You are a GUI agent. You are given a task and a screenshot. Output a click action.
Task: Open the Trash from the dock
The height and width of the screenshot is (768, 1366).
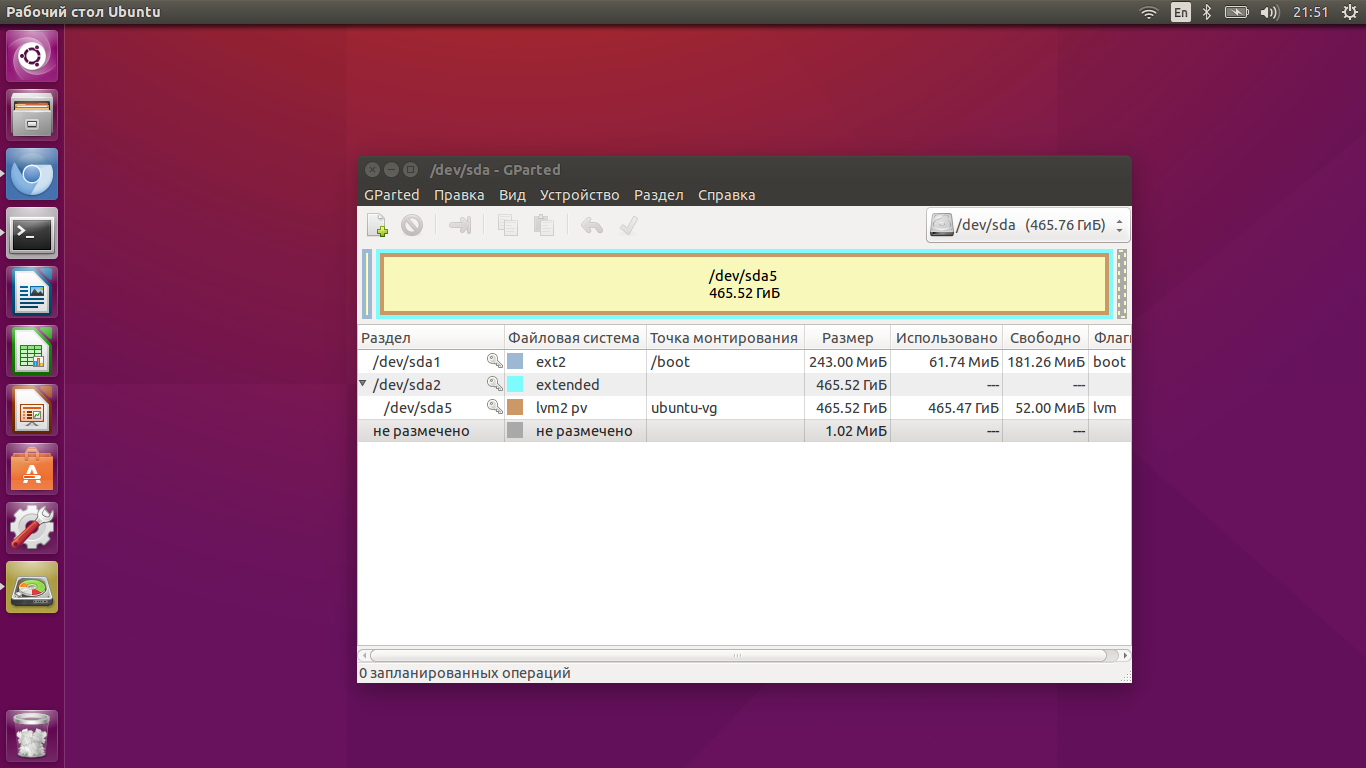pyautogui.click(x=32, y=736)
